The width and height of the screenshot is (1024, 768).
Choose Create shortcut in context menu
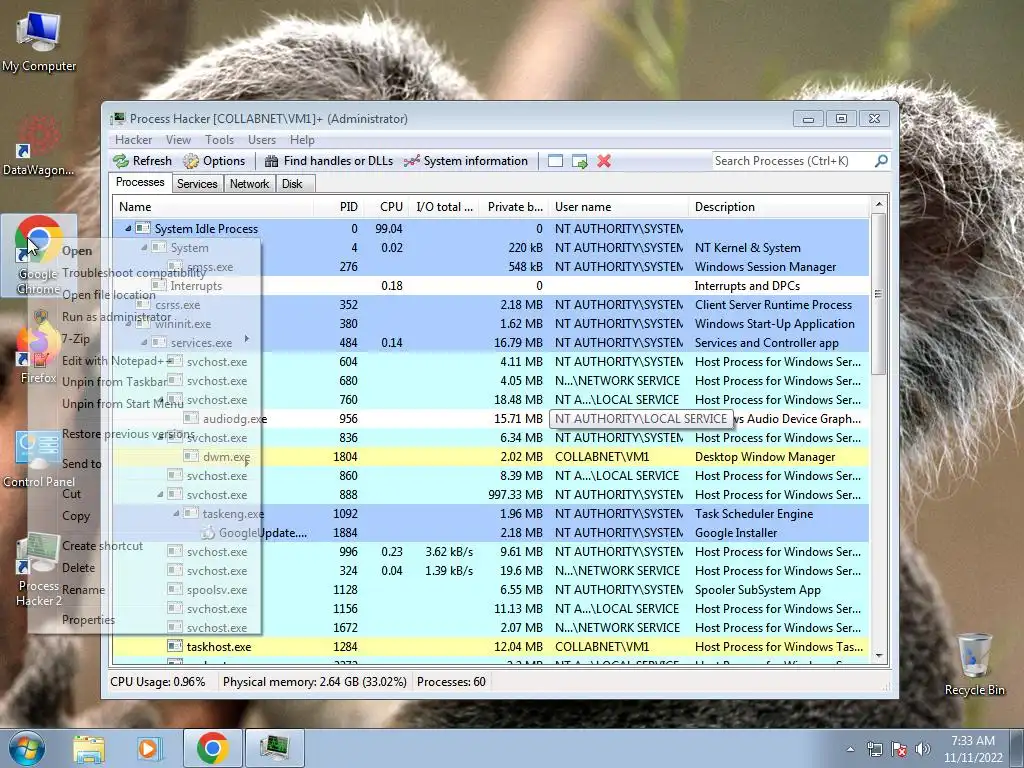point(102,546)
